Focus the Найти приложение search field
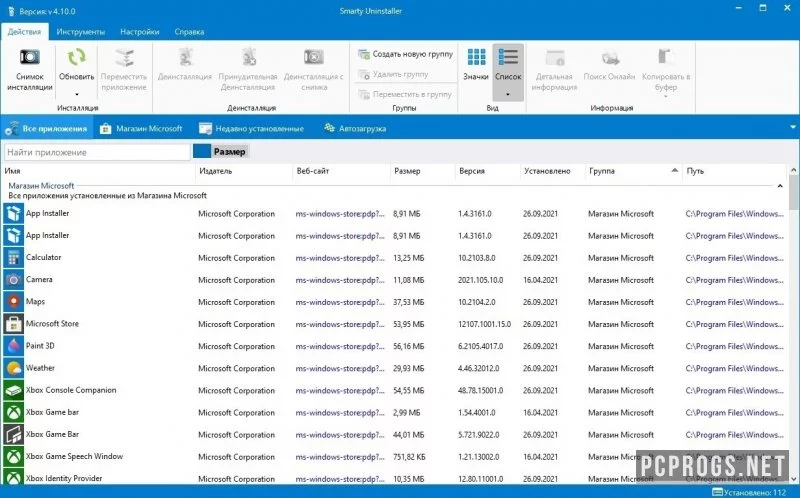 coord(97,152)
